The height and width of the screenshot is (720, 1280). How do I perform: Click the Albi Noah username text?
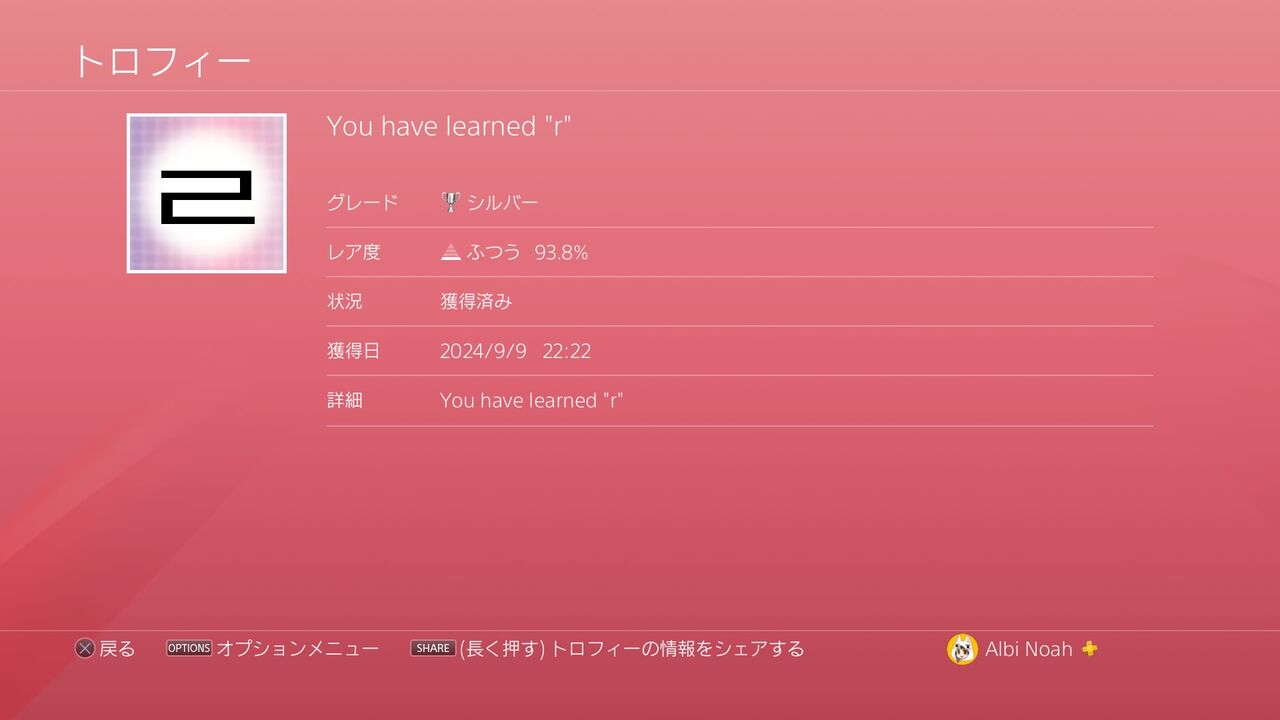[x=1029, y=649]
